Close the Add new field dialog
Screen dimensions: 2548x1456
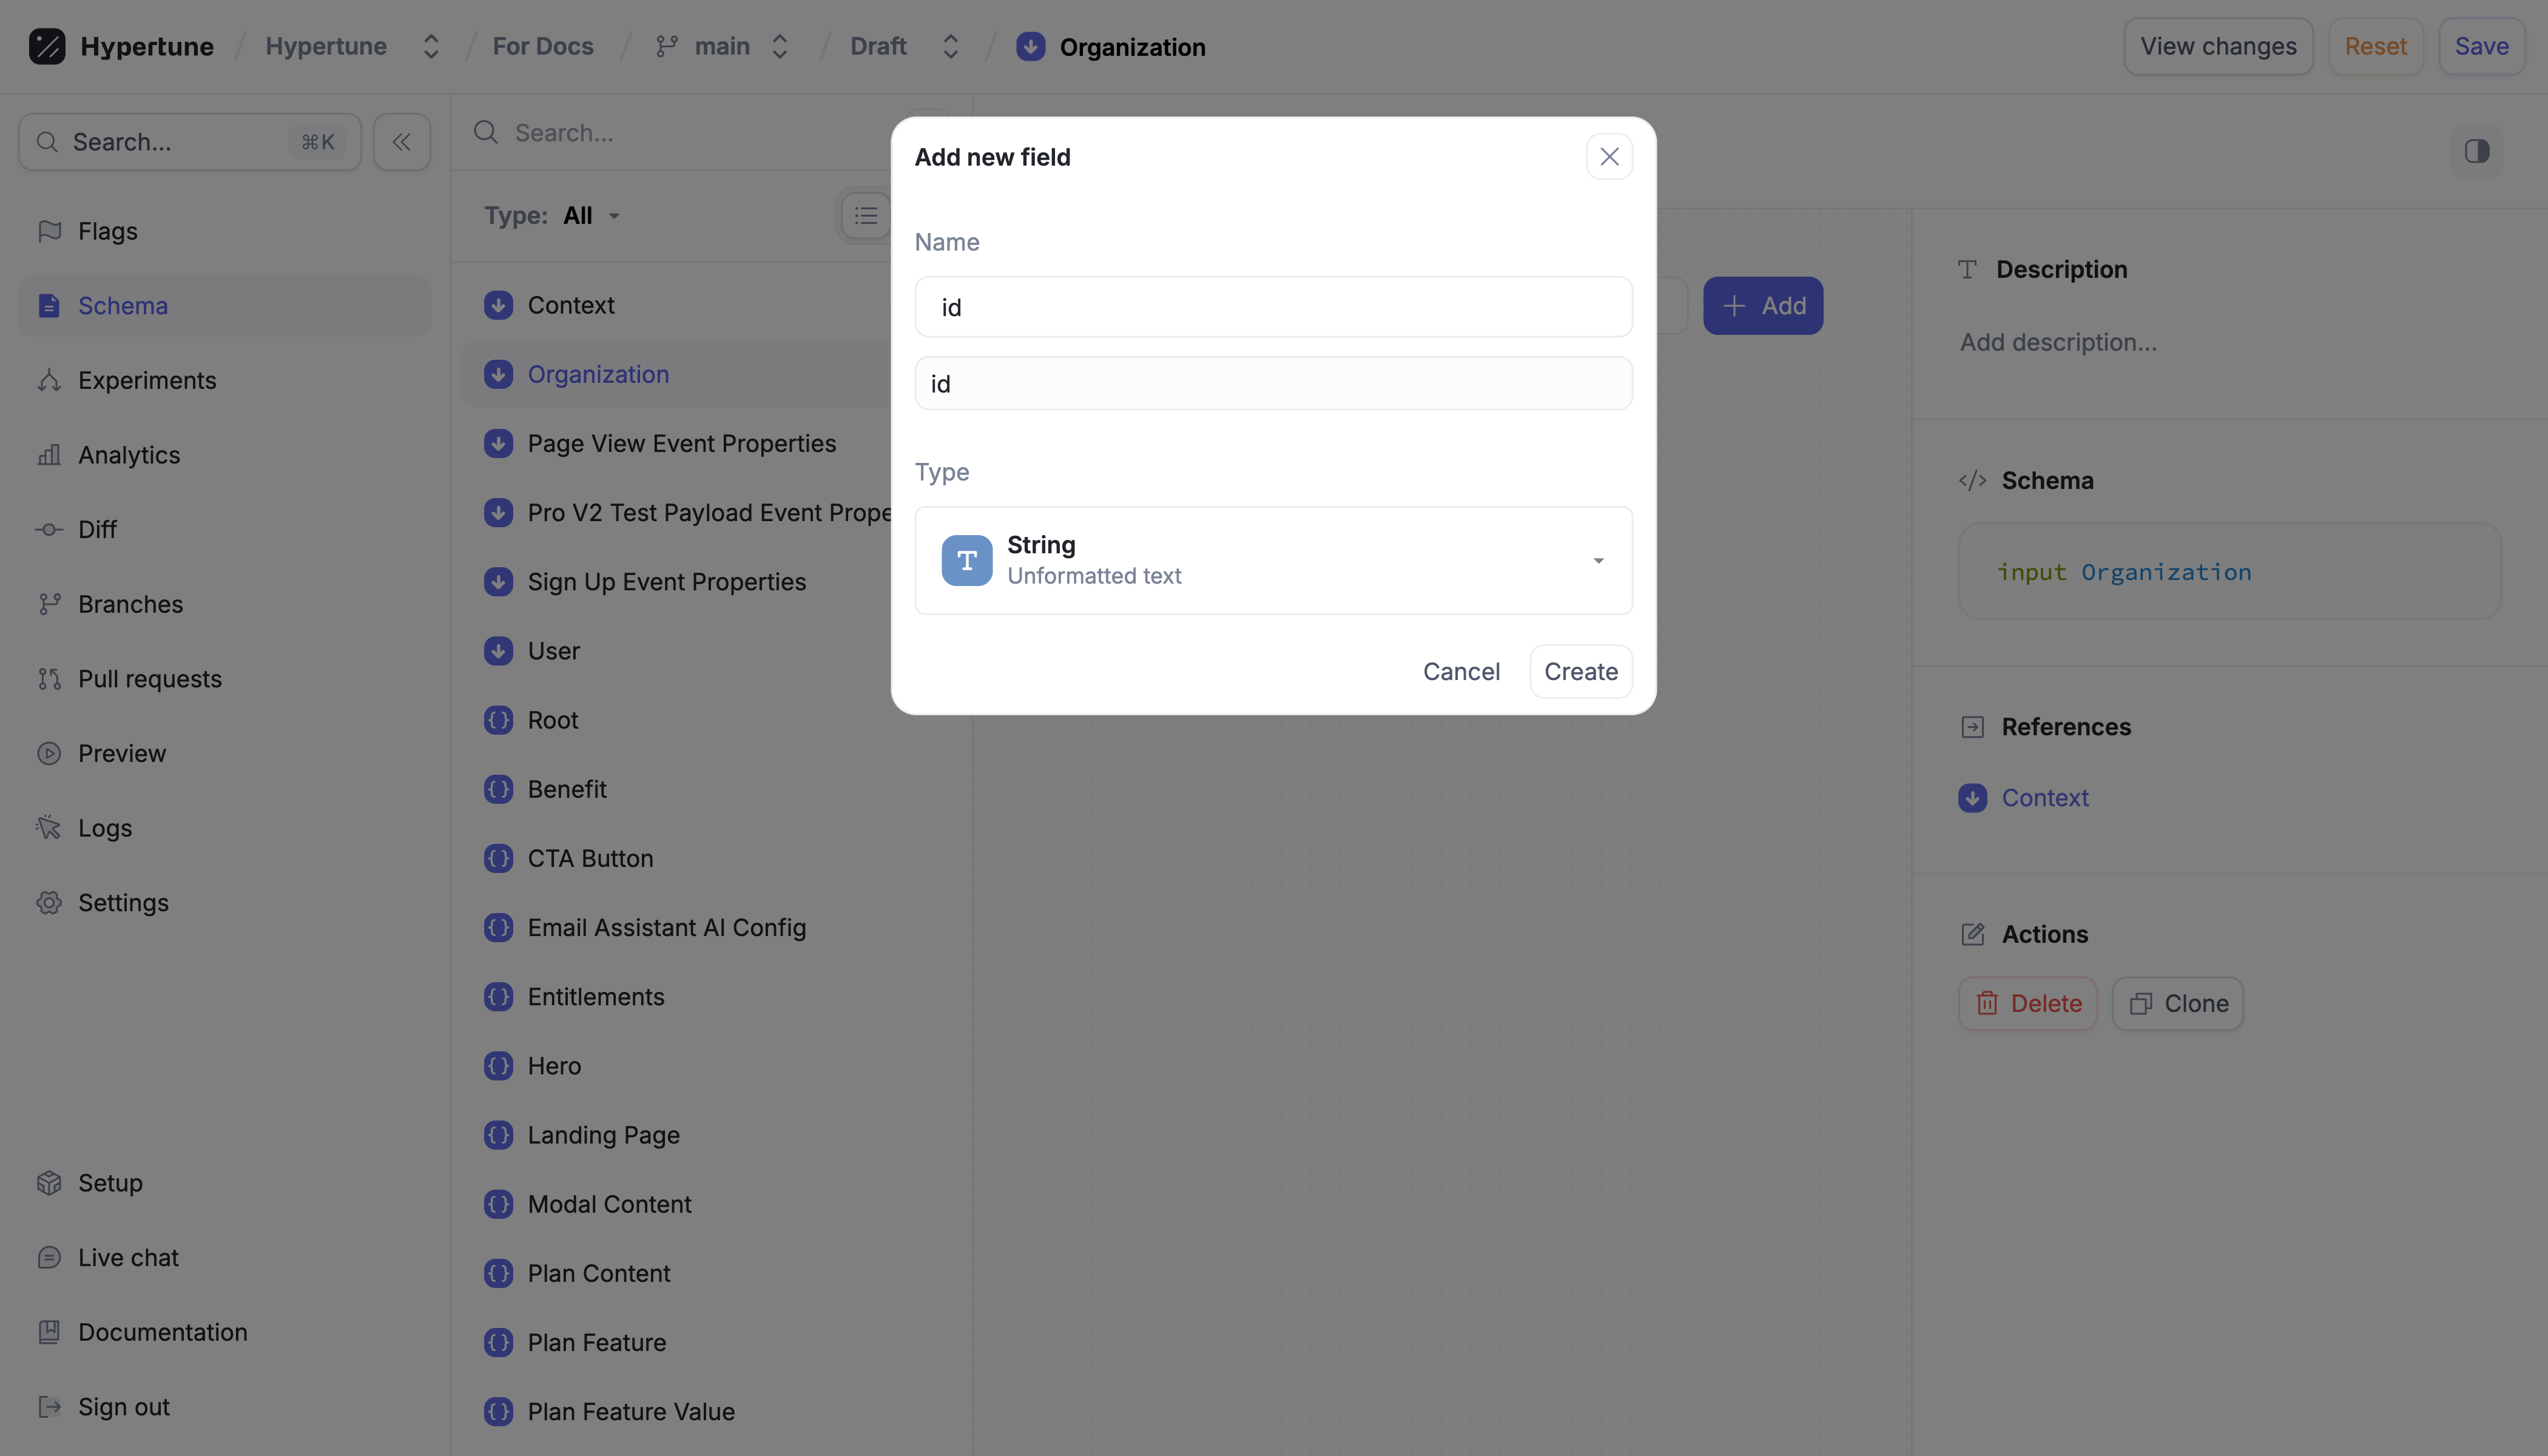[x=1608, y=157]
